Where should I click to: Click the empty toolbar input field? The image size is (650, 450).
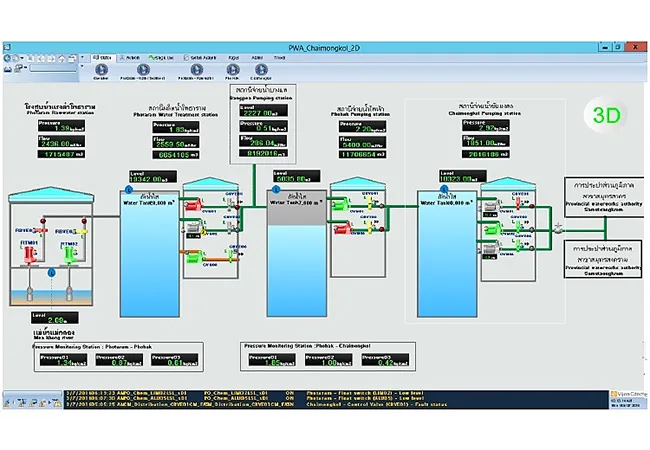(x=53, y=68)
